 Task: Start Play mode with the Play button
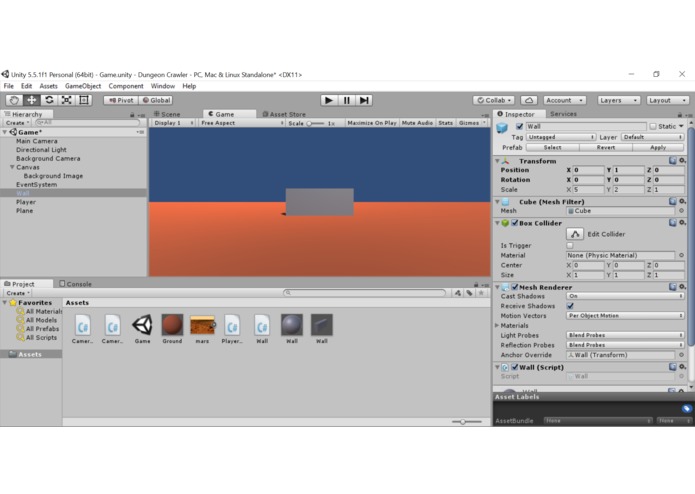pyautogui.click(x=329, y=100)
